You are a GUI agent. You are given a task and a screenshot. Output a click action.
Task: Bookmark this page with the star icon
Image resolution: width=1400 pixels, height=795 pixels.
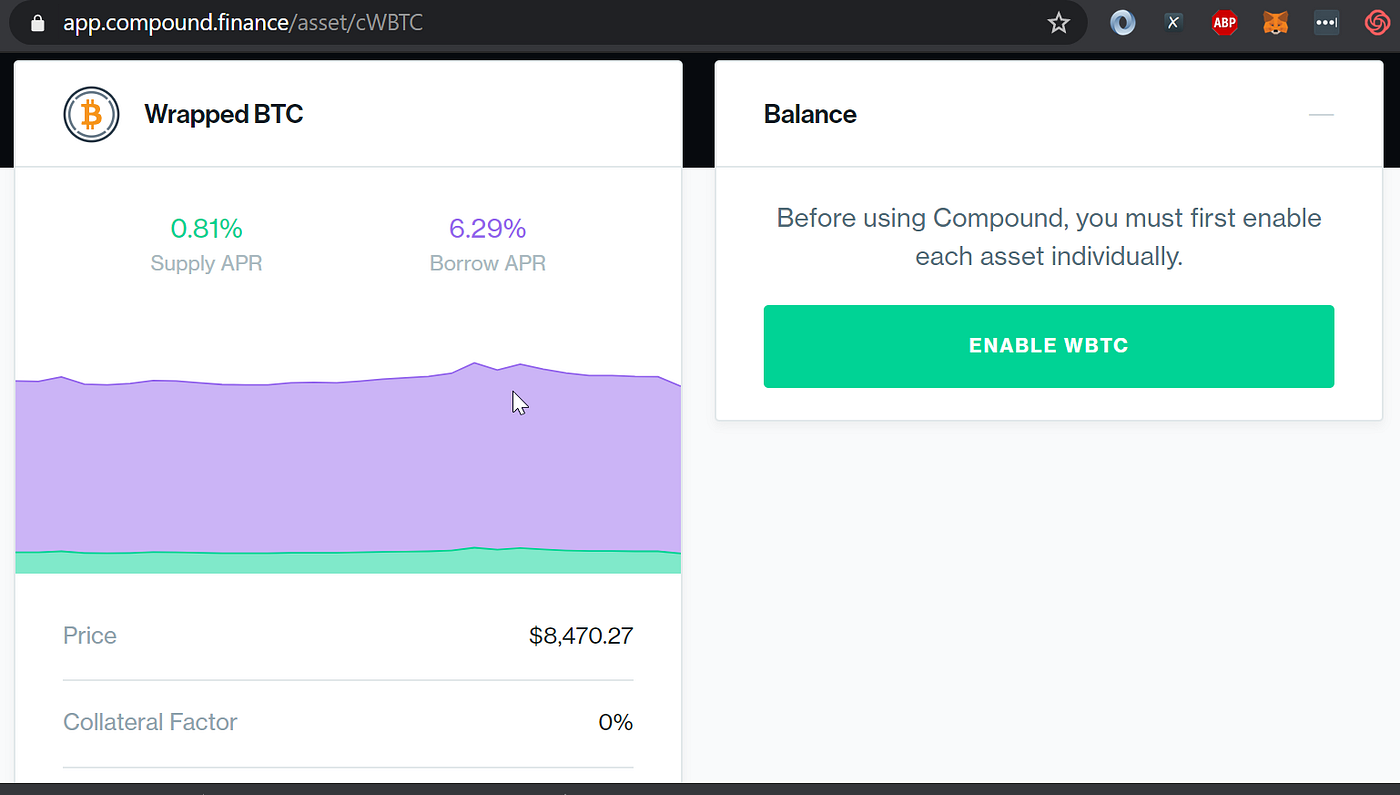coord(1058,22)
